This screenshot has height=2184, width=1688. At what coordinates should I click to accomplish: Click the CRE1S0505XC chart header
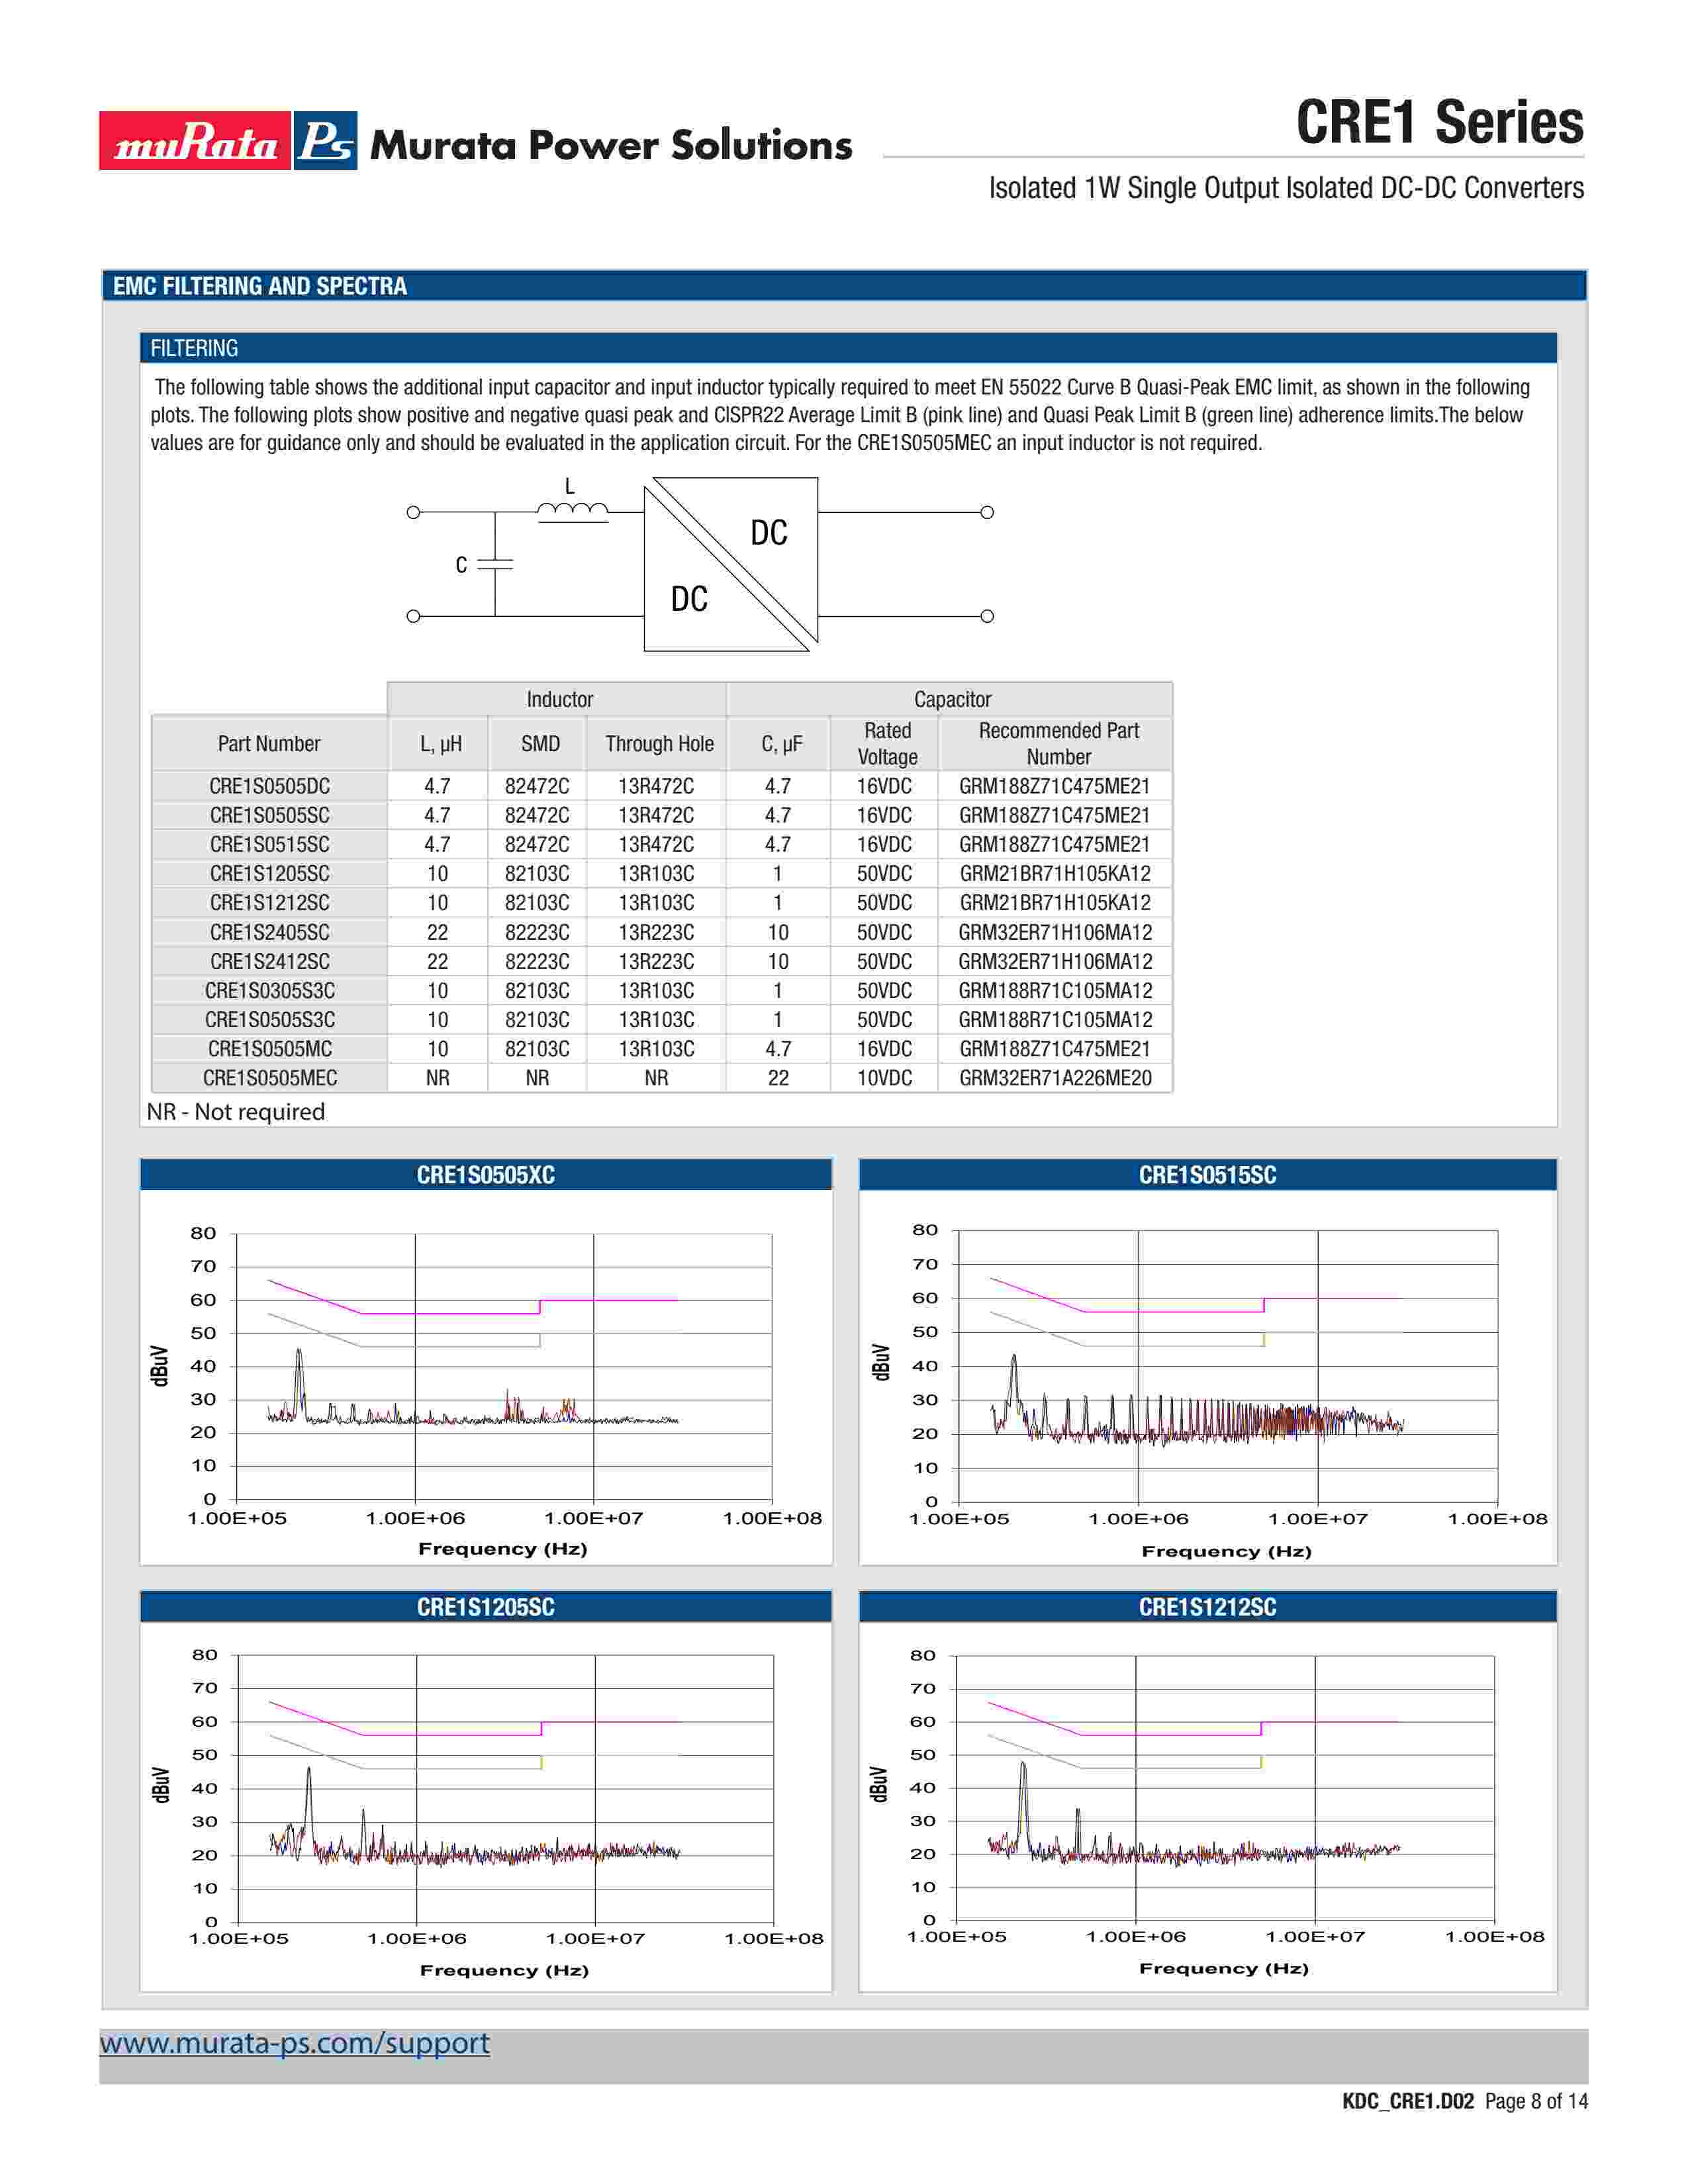(485, 1175)
